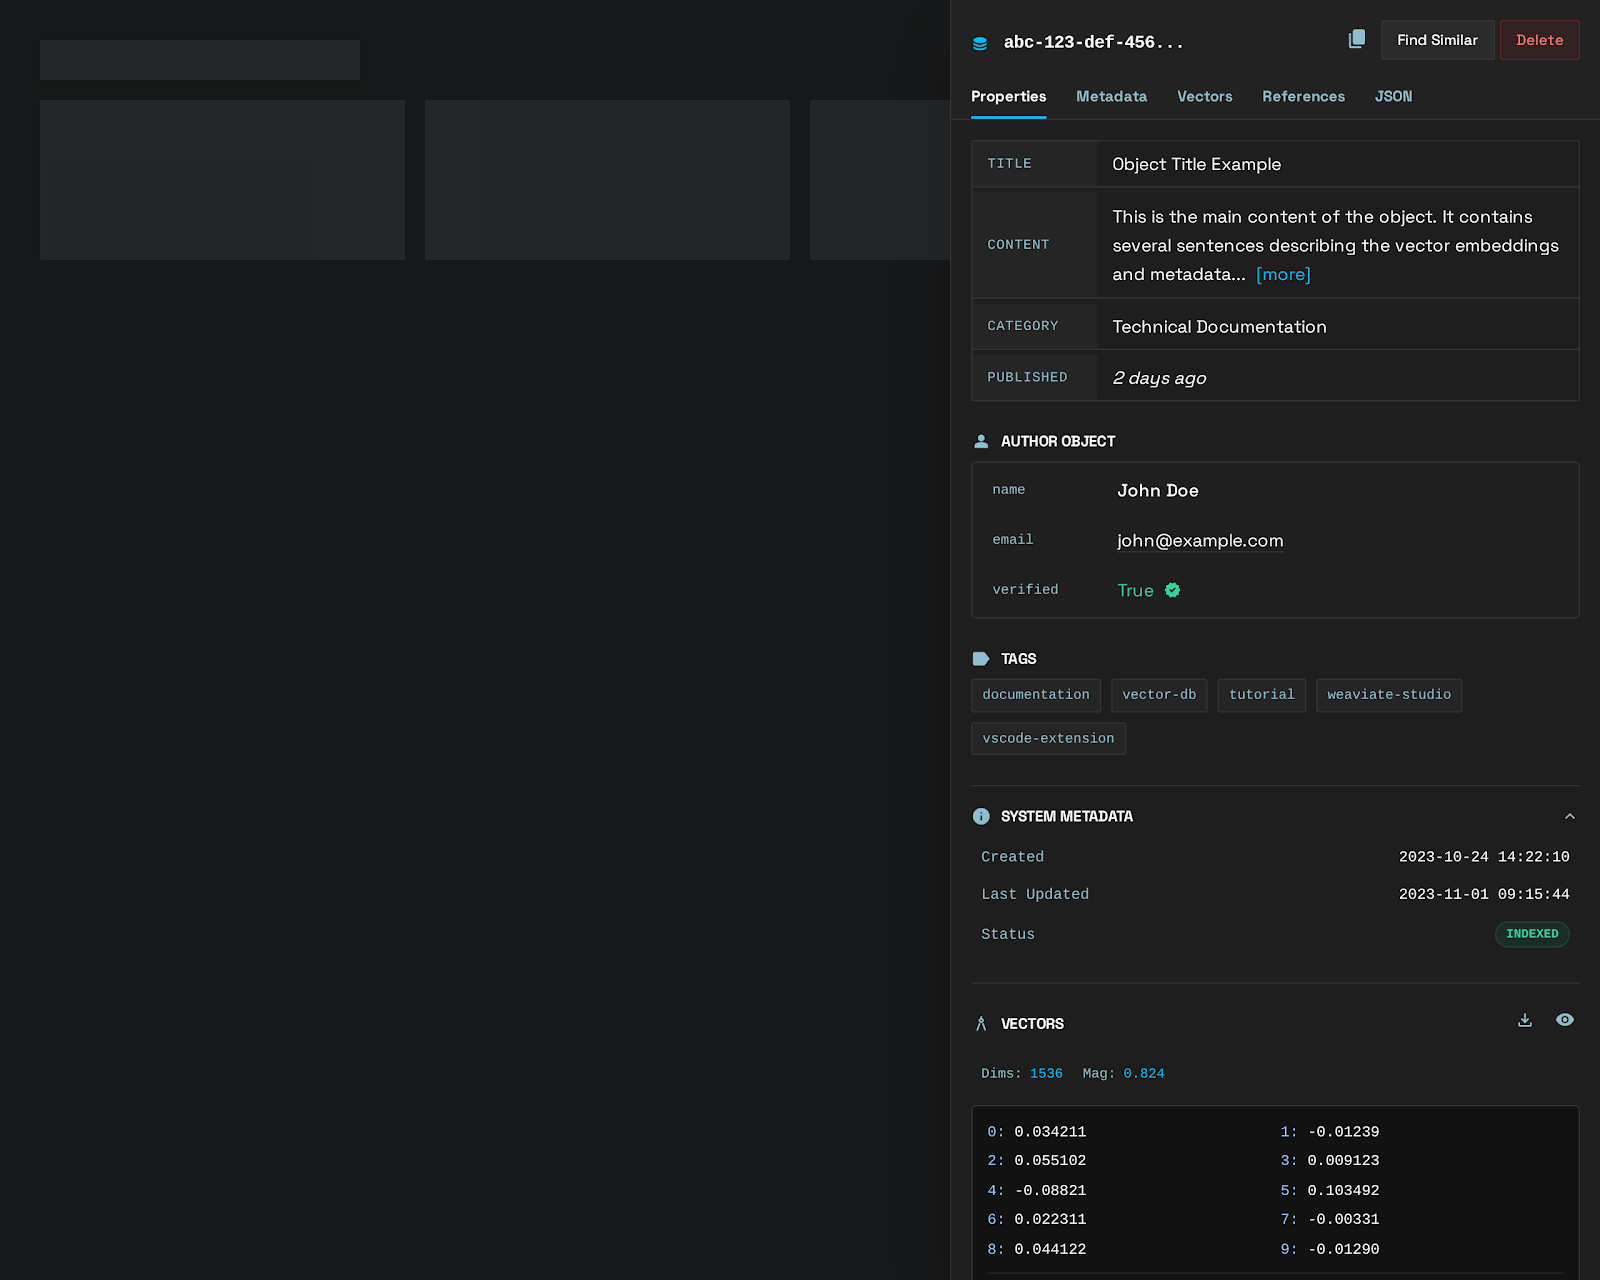Expand content with the [more] link

1283,274
